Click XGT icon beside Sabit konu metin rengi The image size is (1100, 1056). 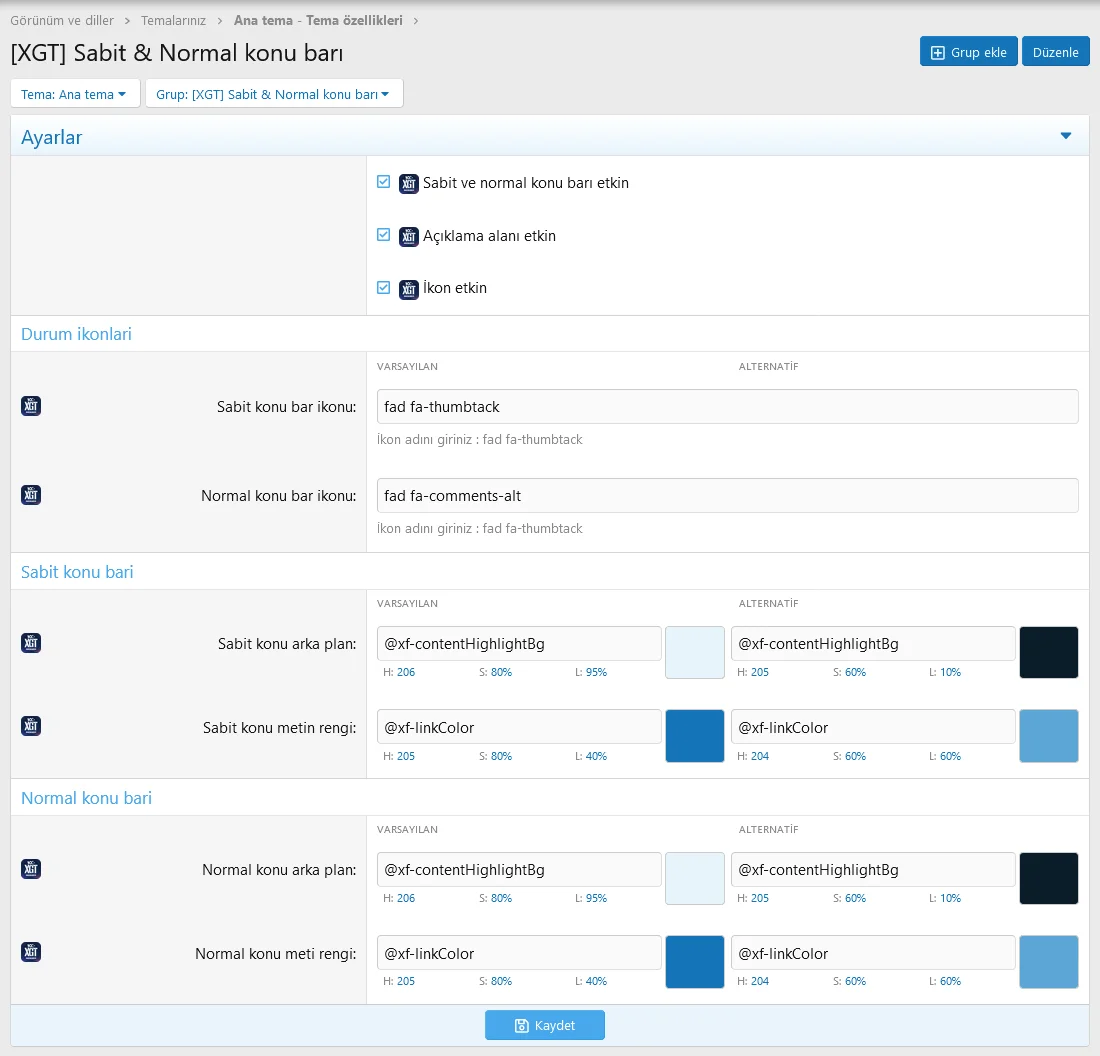pyautogui.click(x=31, y=727)
